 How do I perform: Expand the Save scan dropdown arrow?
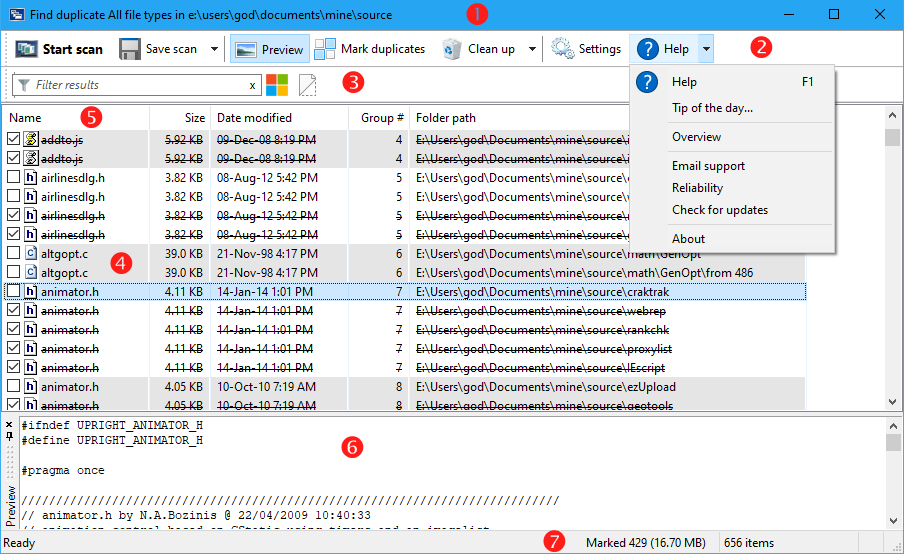214,49
